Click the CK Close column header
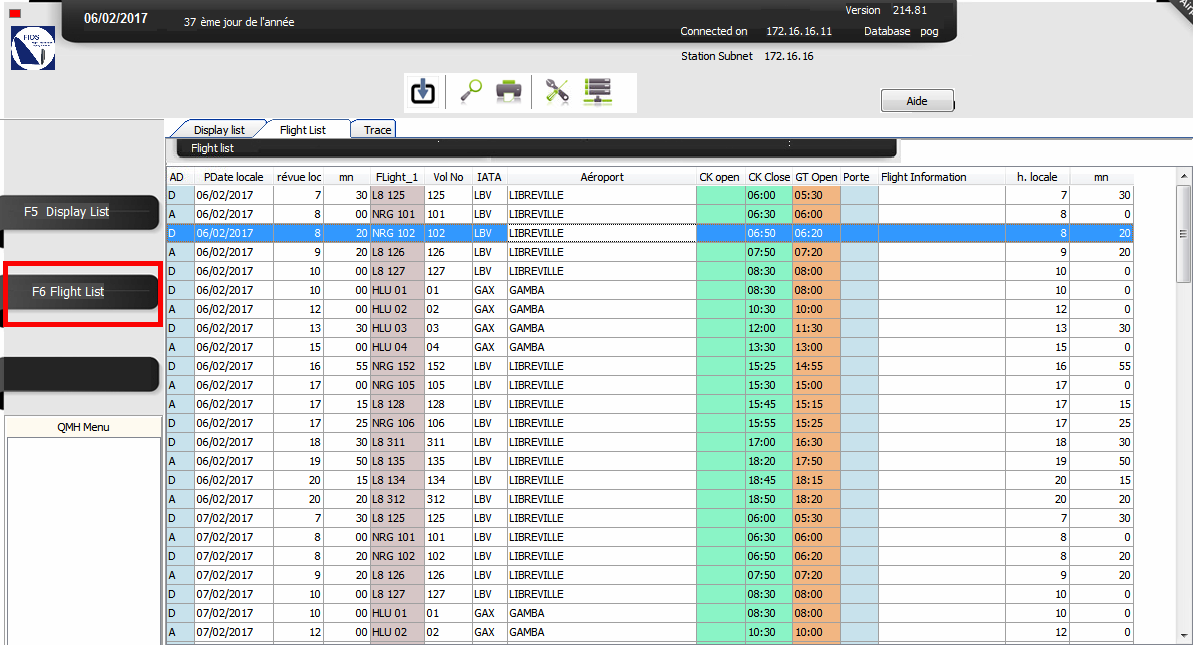Image resolution: width=1193 pixels, height=645 pixels. (768, 177)
